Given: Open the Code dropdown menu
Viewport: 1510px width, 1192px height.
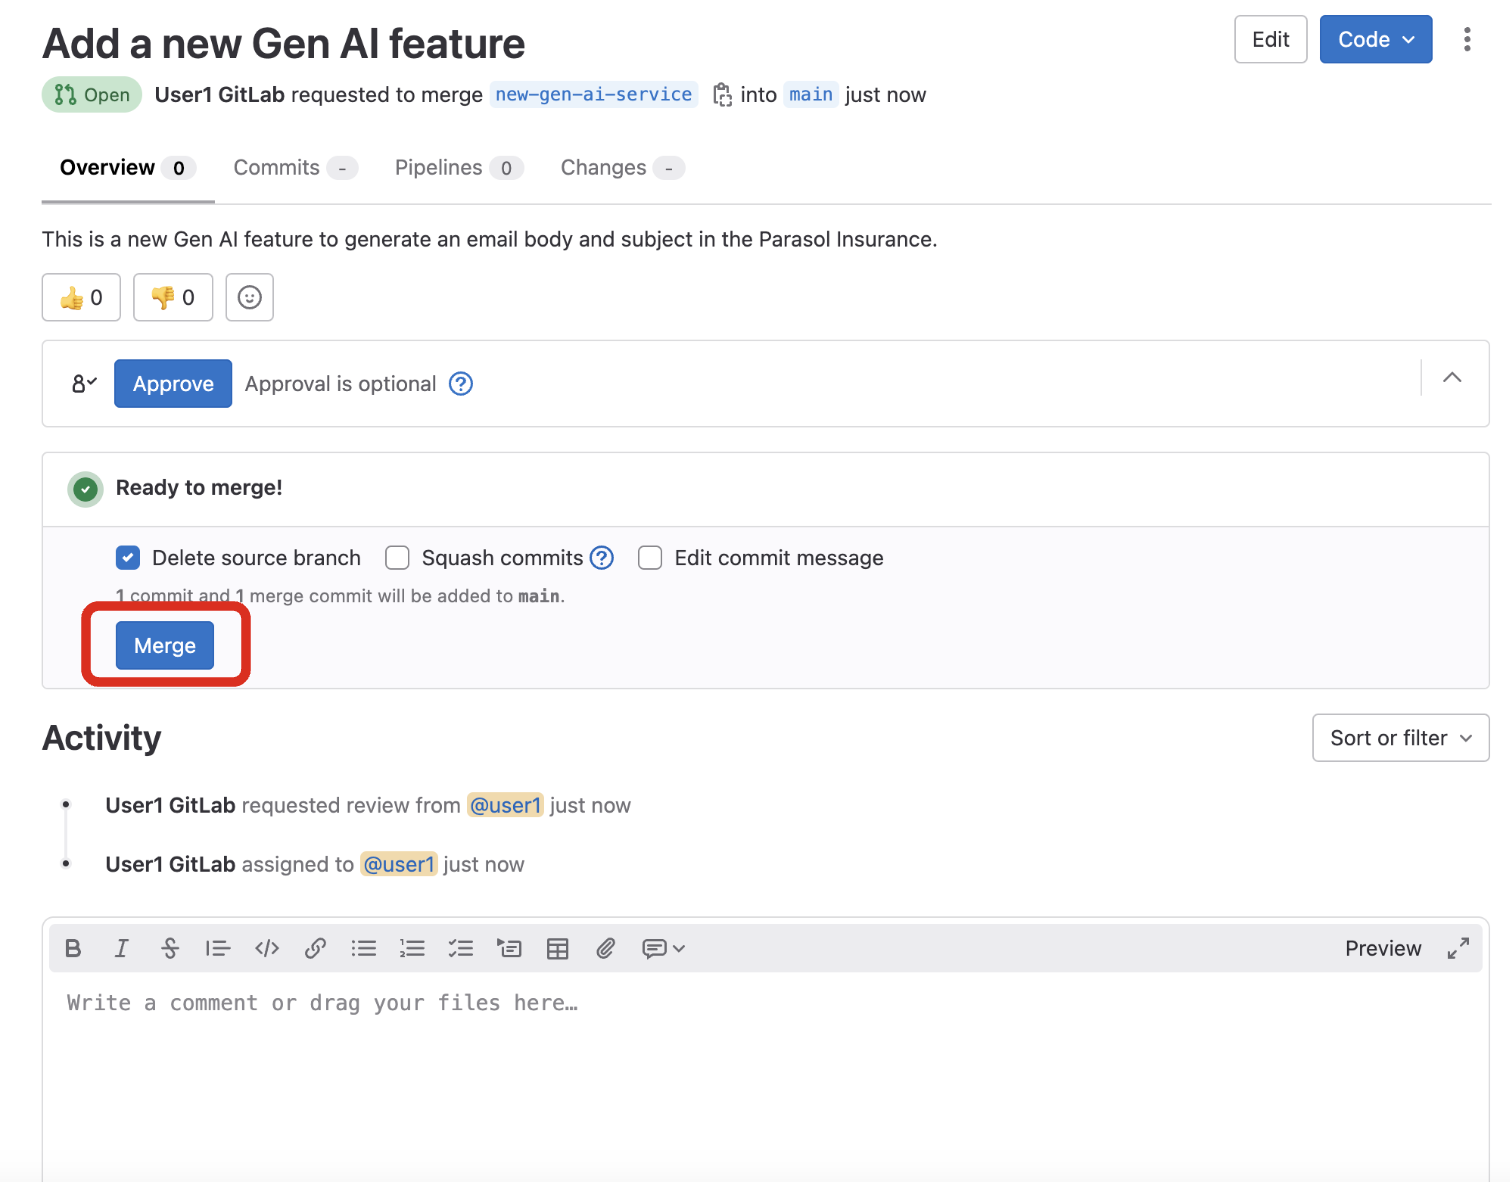Looking at the screenshot, I should [x=1375, y=40].
